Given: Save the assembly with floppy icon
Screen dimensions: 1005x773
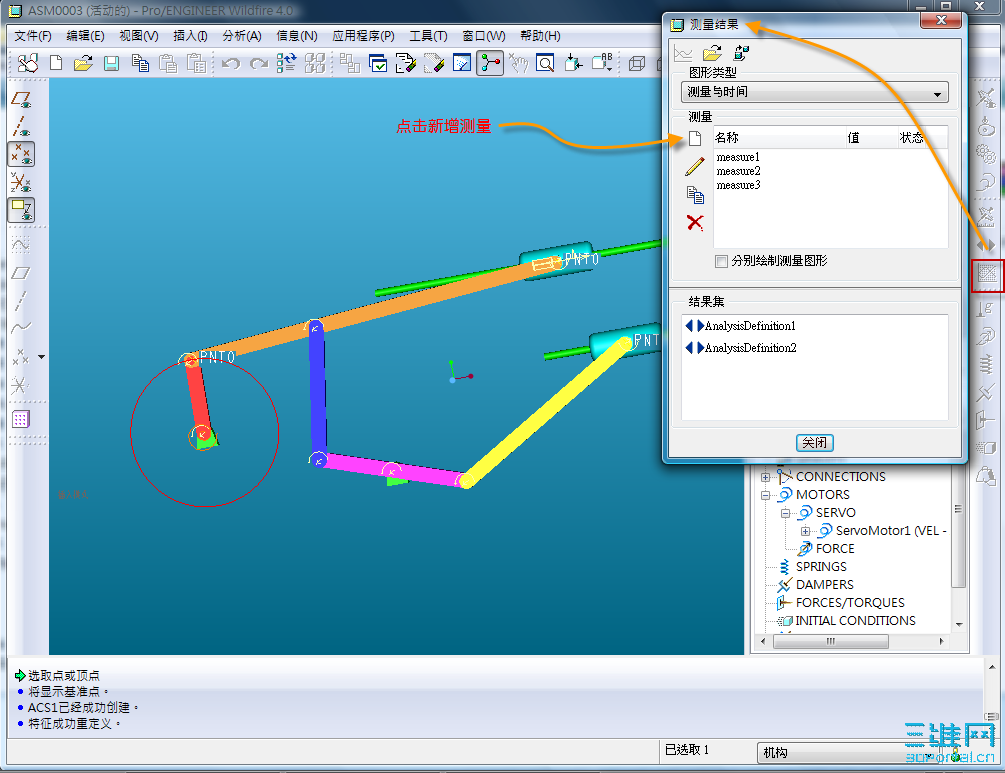Looking at the screenshot, I should point(112,63).
